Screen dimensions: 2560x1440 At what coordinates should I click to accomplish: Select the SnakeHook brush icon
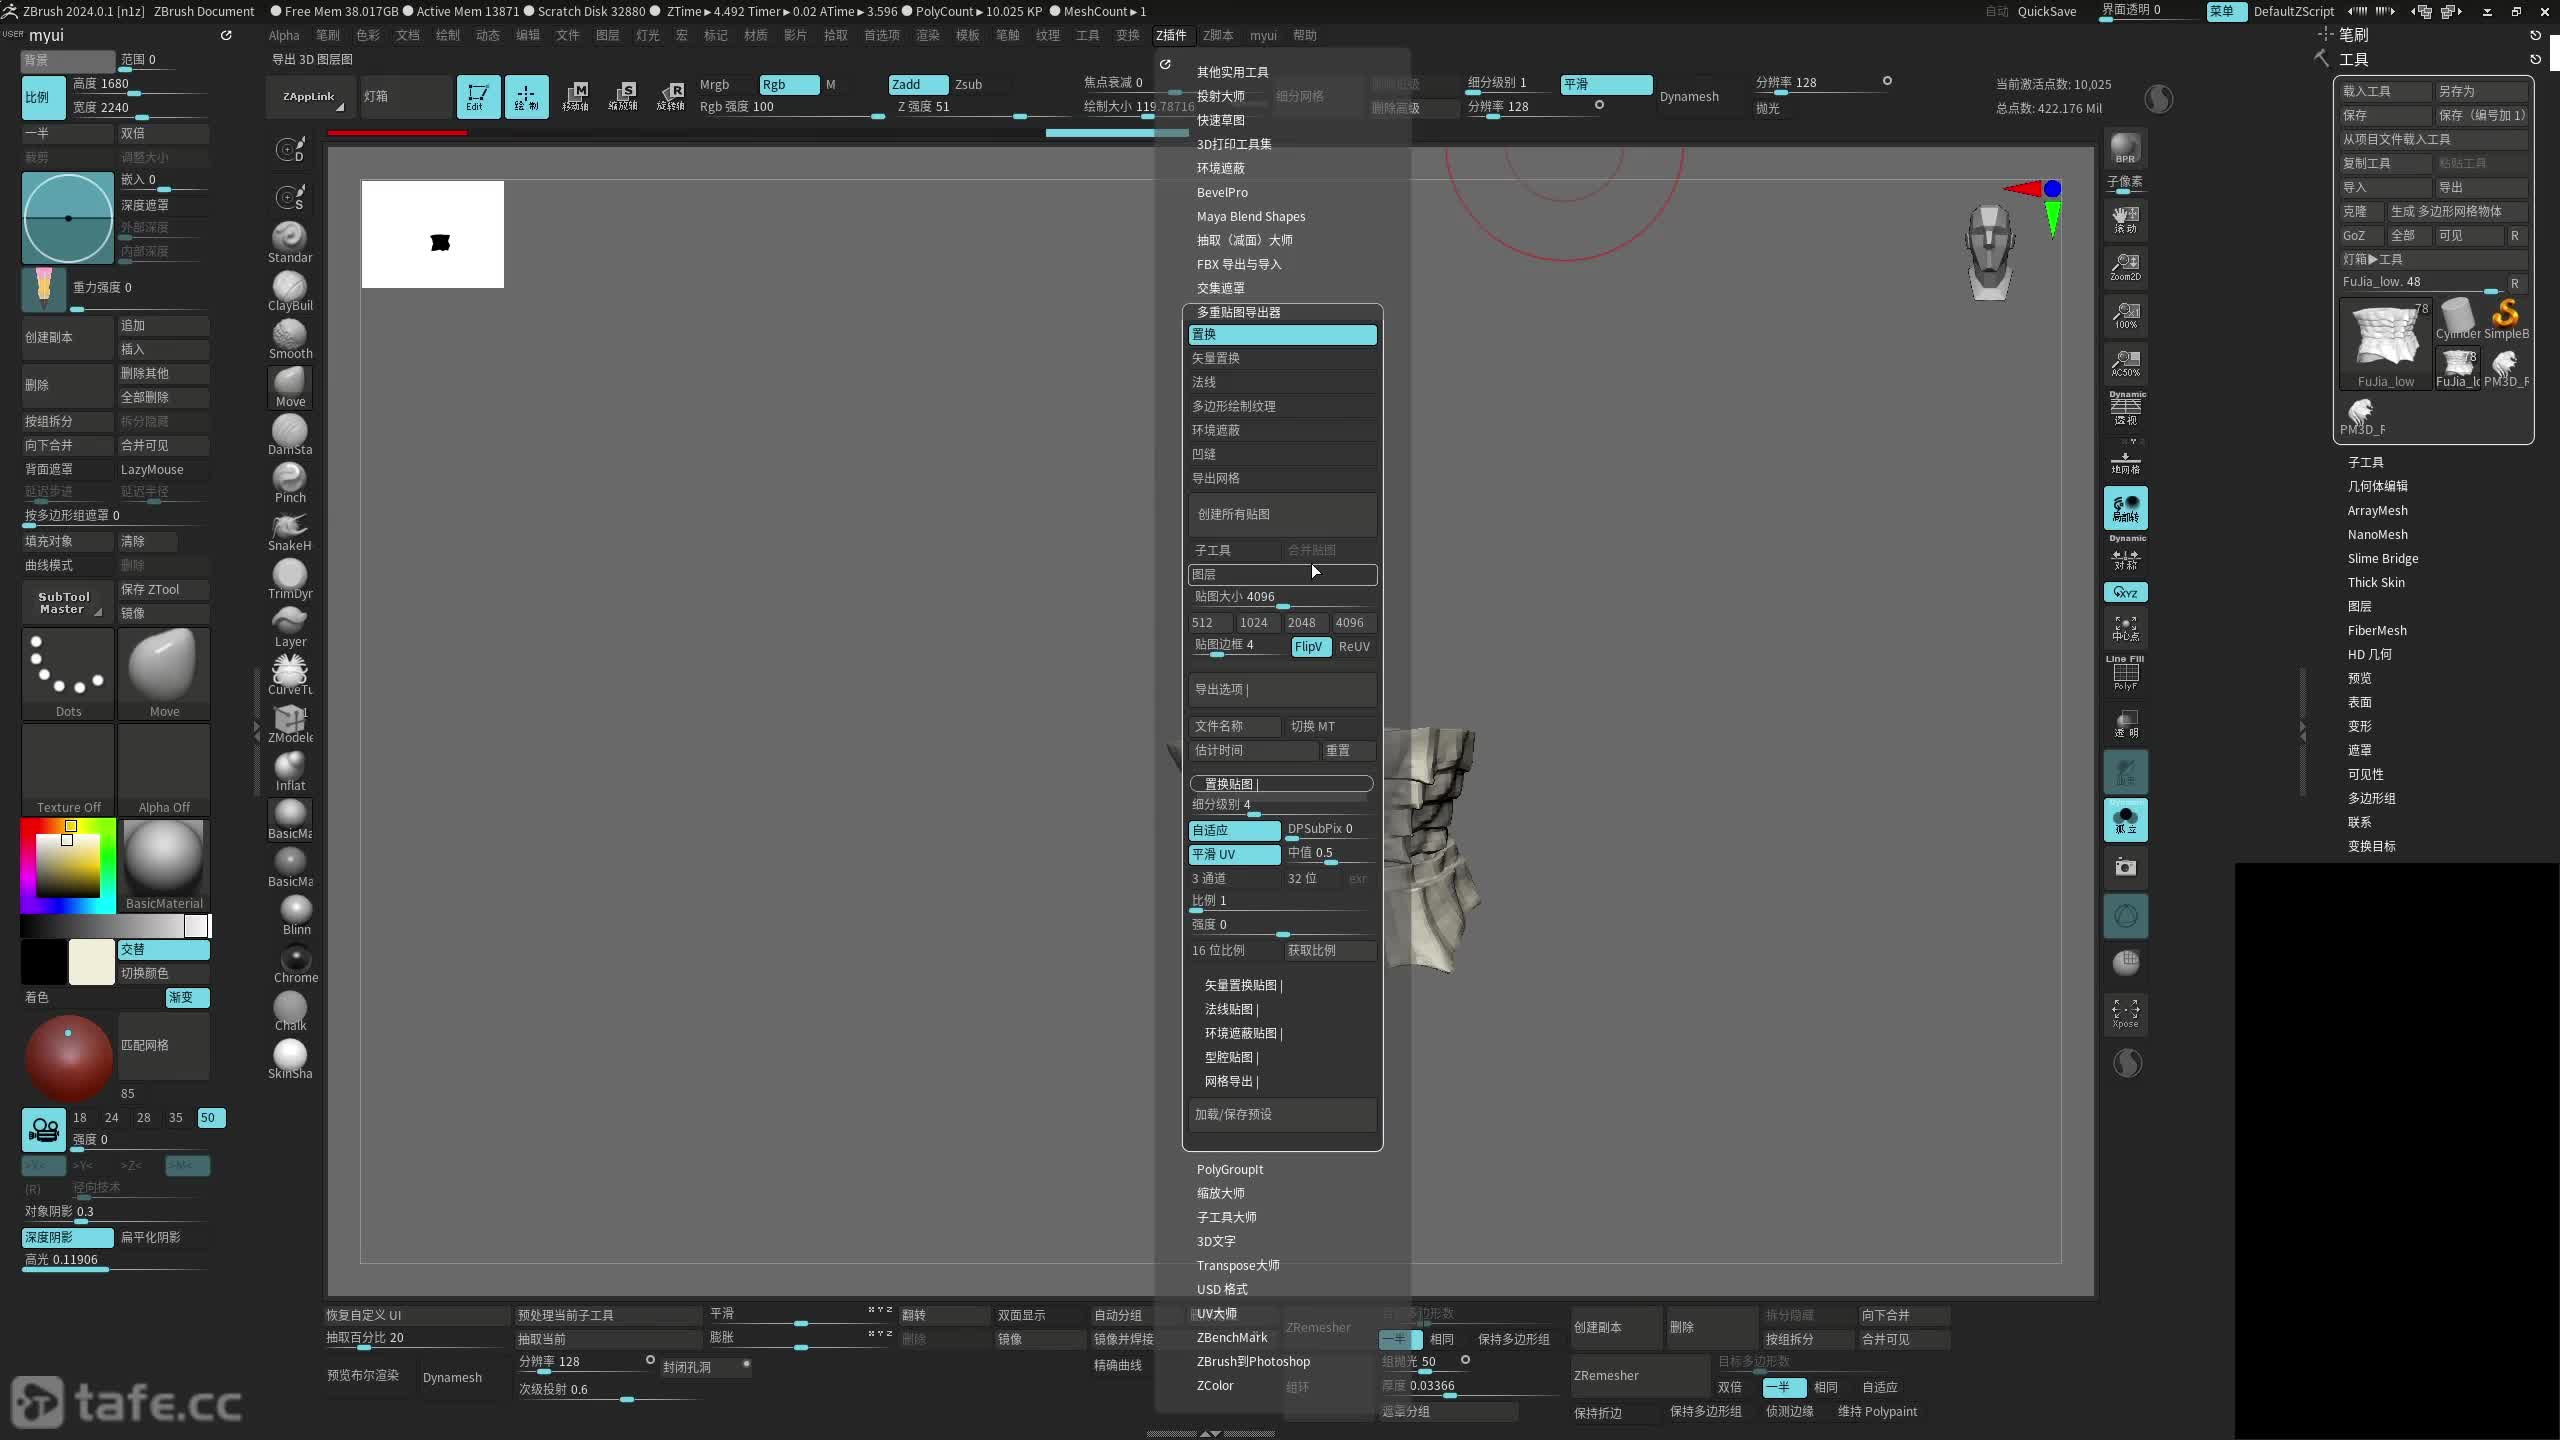(x=290, y=528)
